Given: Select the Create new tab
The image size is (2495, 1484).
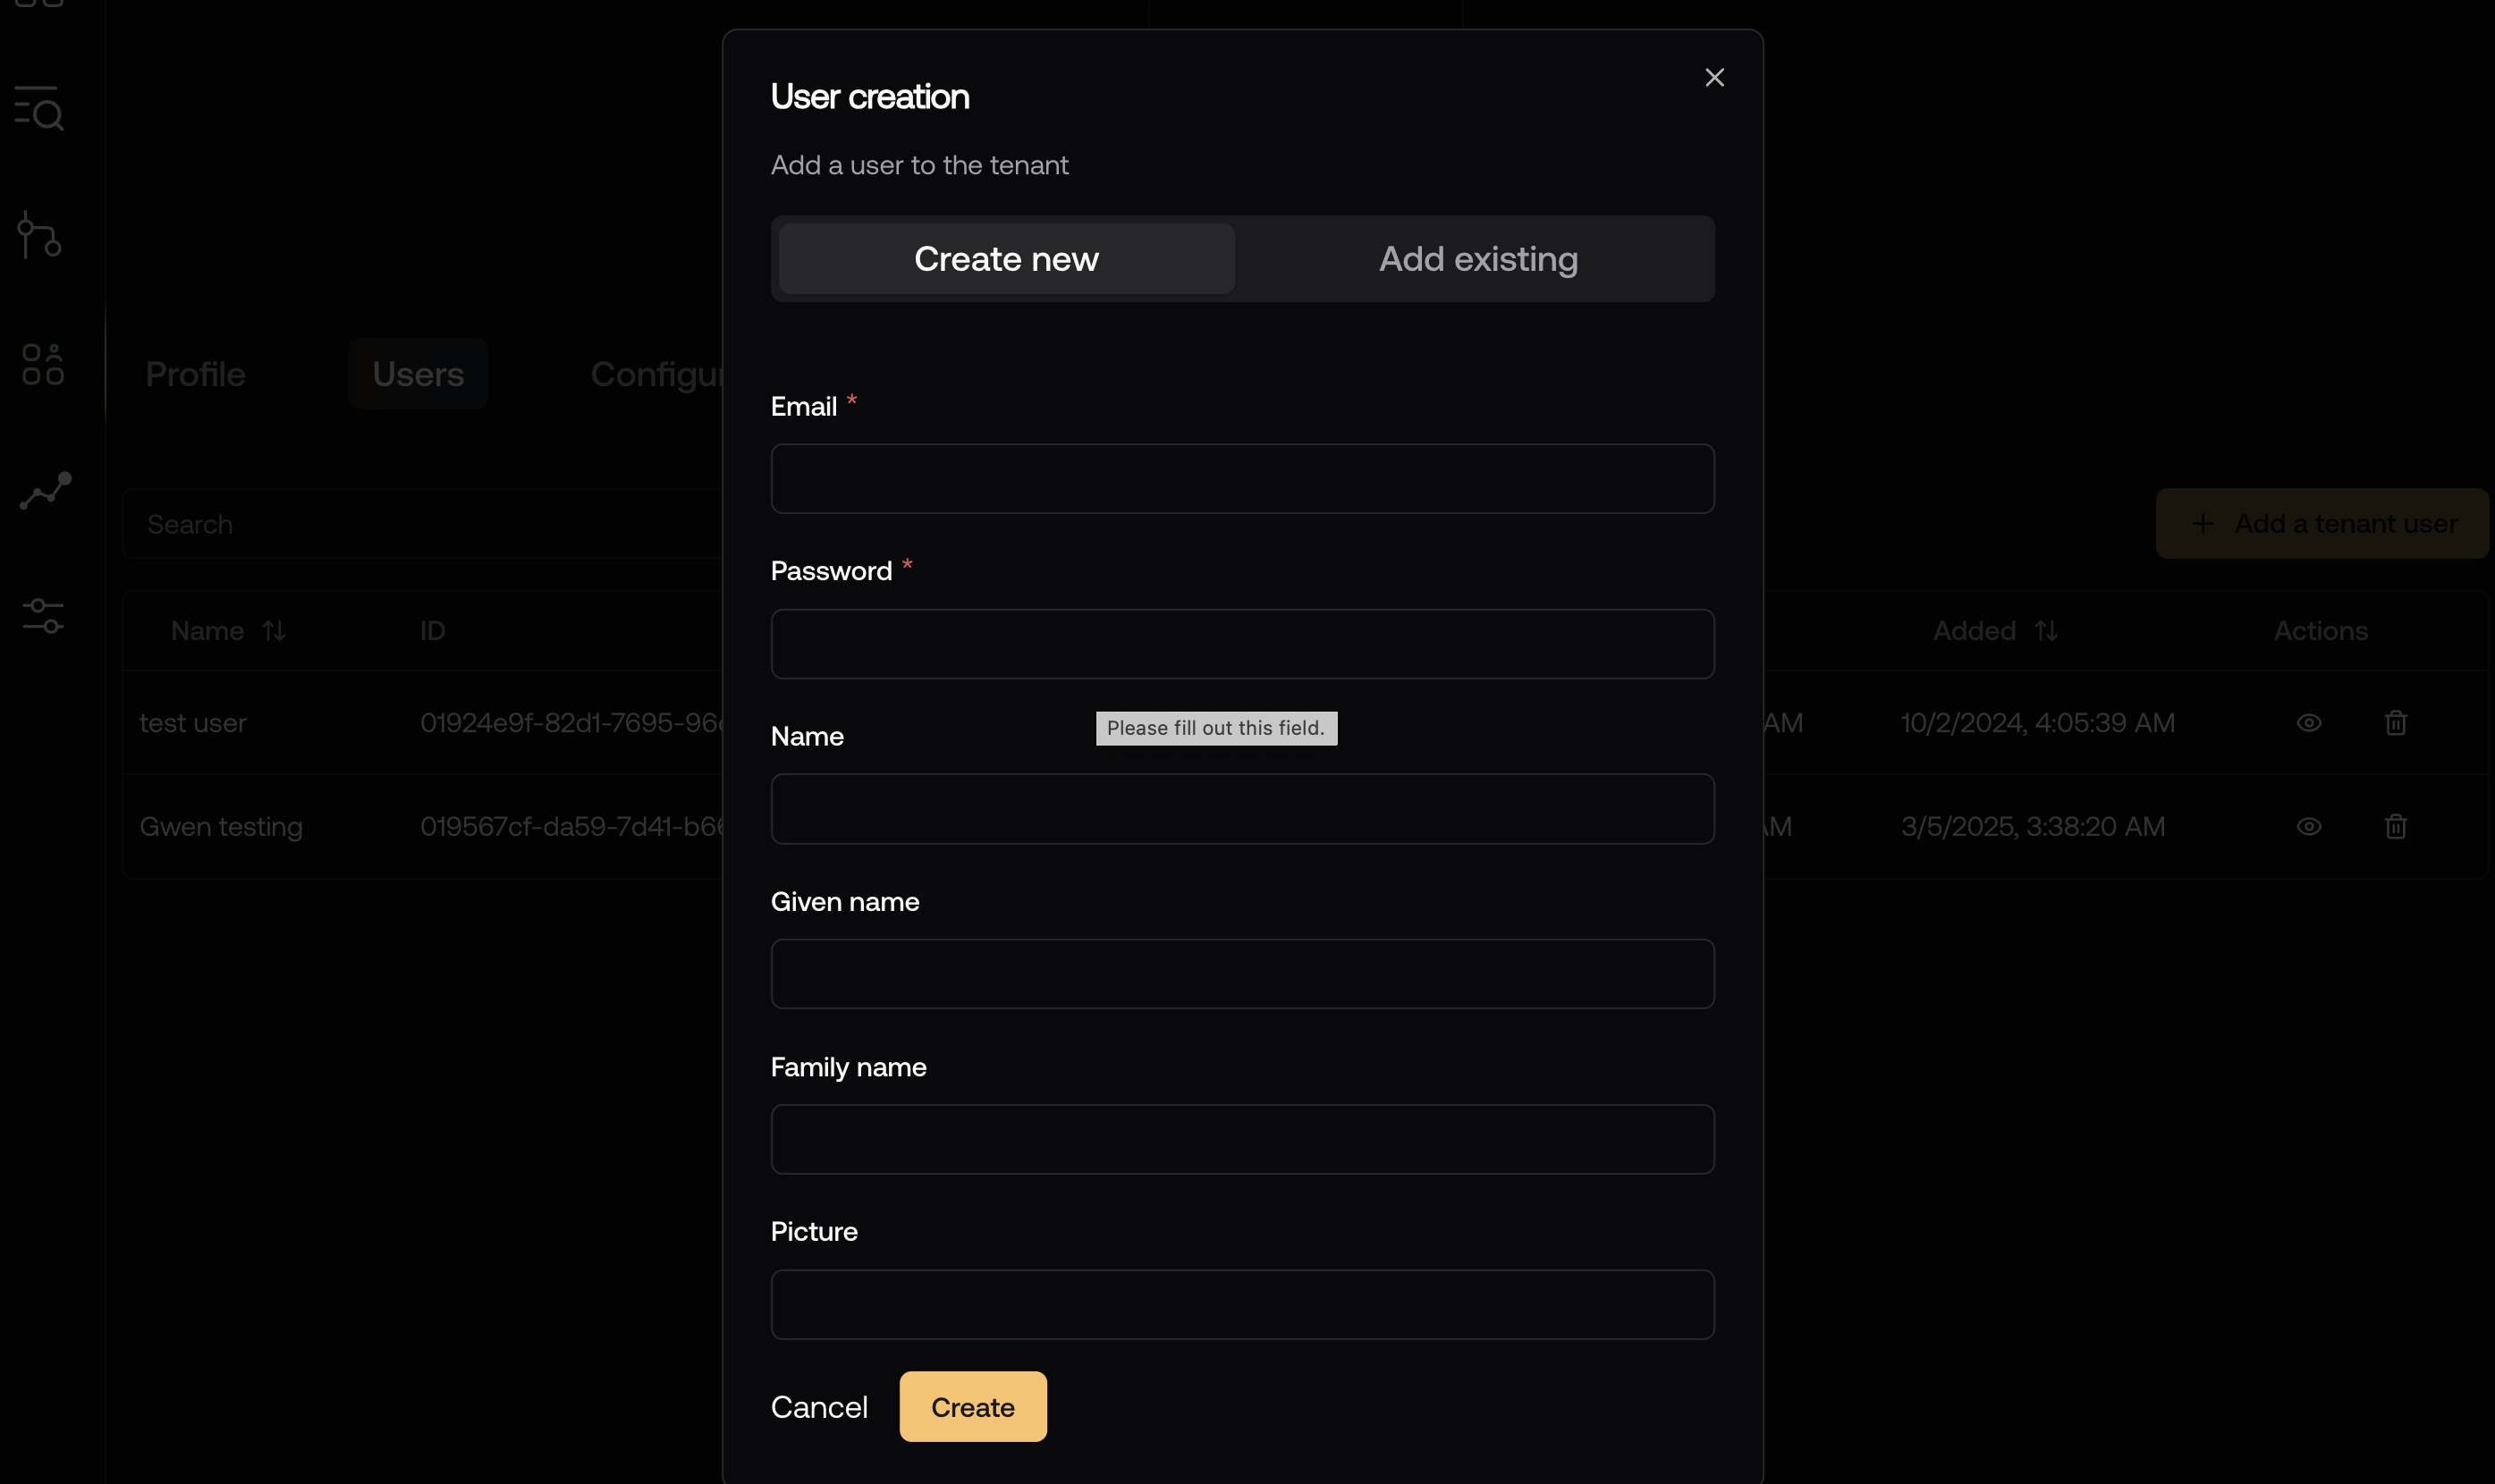Looking at the screenshot, I should click(1006, 259).
